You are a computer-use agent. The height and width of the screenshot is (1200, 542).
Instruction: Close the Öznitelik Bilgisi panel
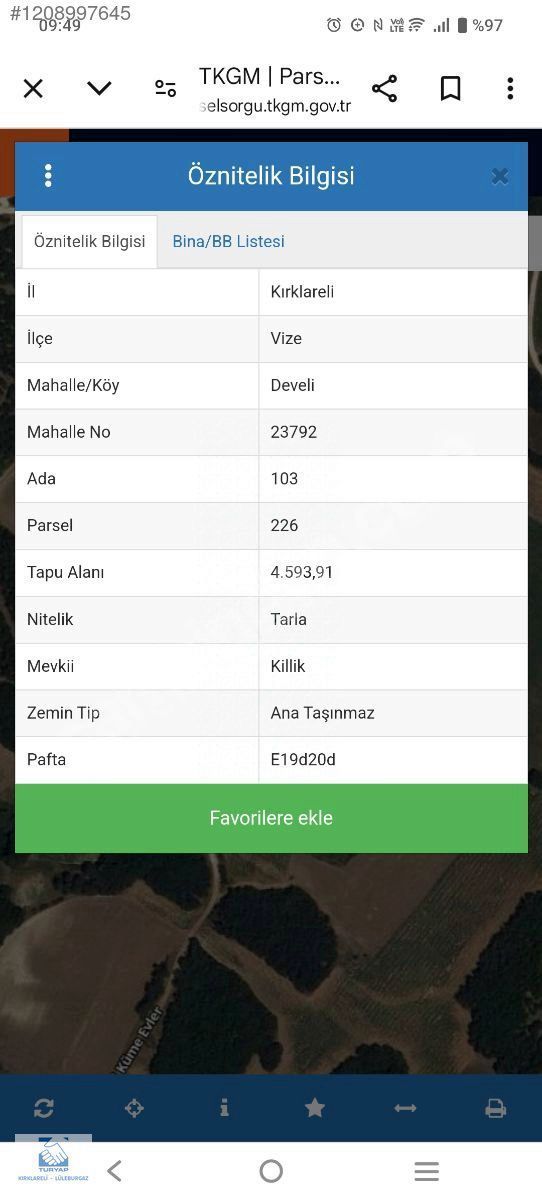tap(500, 176)
